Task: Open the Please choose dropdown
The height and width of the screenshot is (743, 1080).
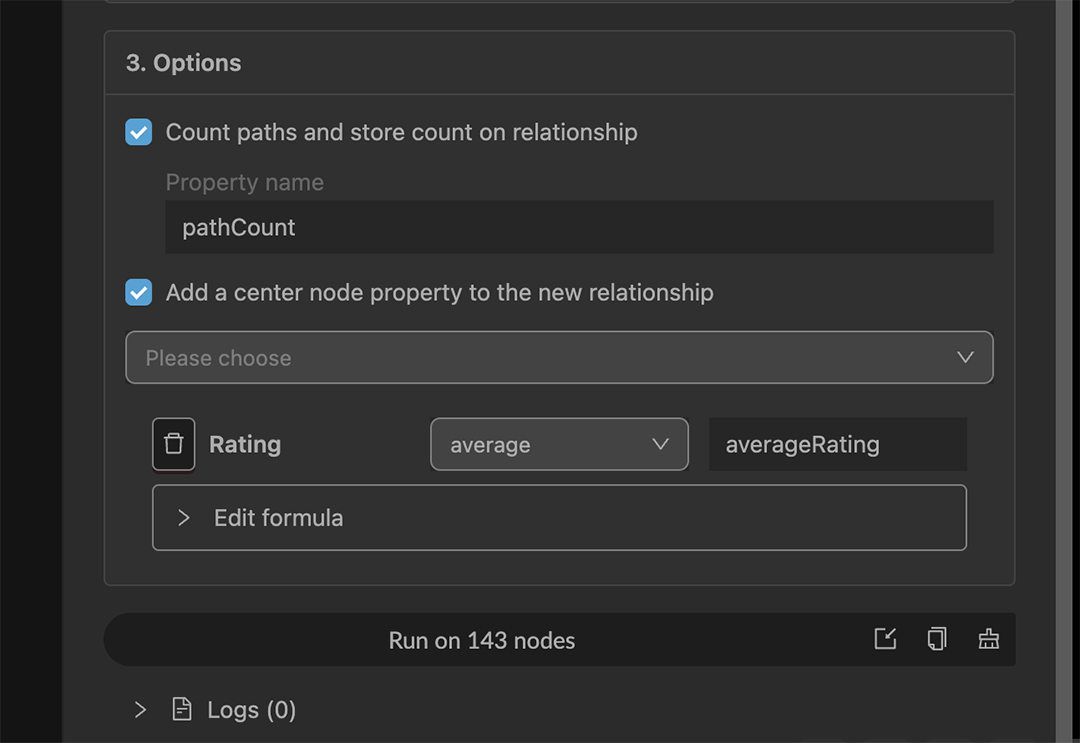Action: point(559,358)
